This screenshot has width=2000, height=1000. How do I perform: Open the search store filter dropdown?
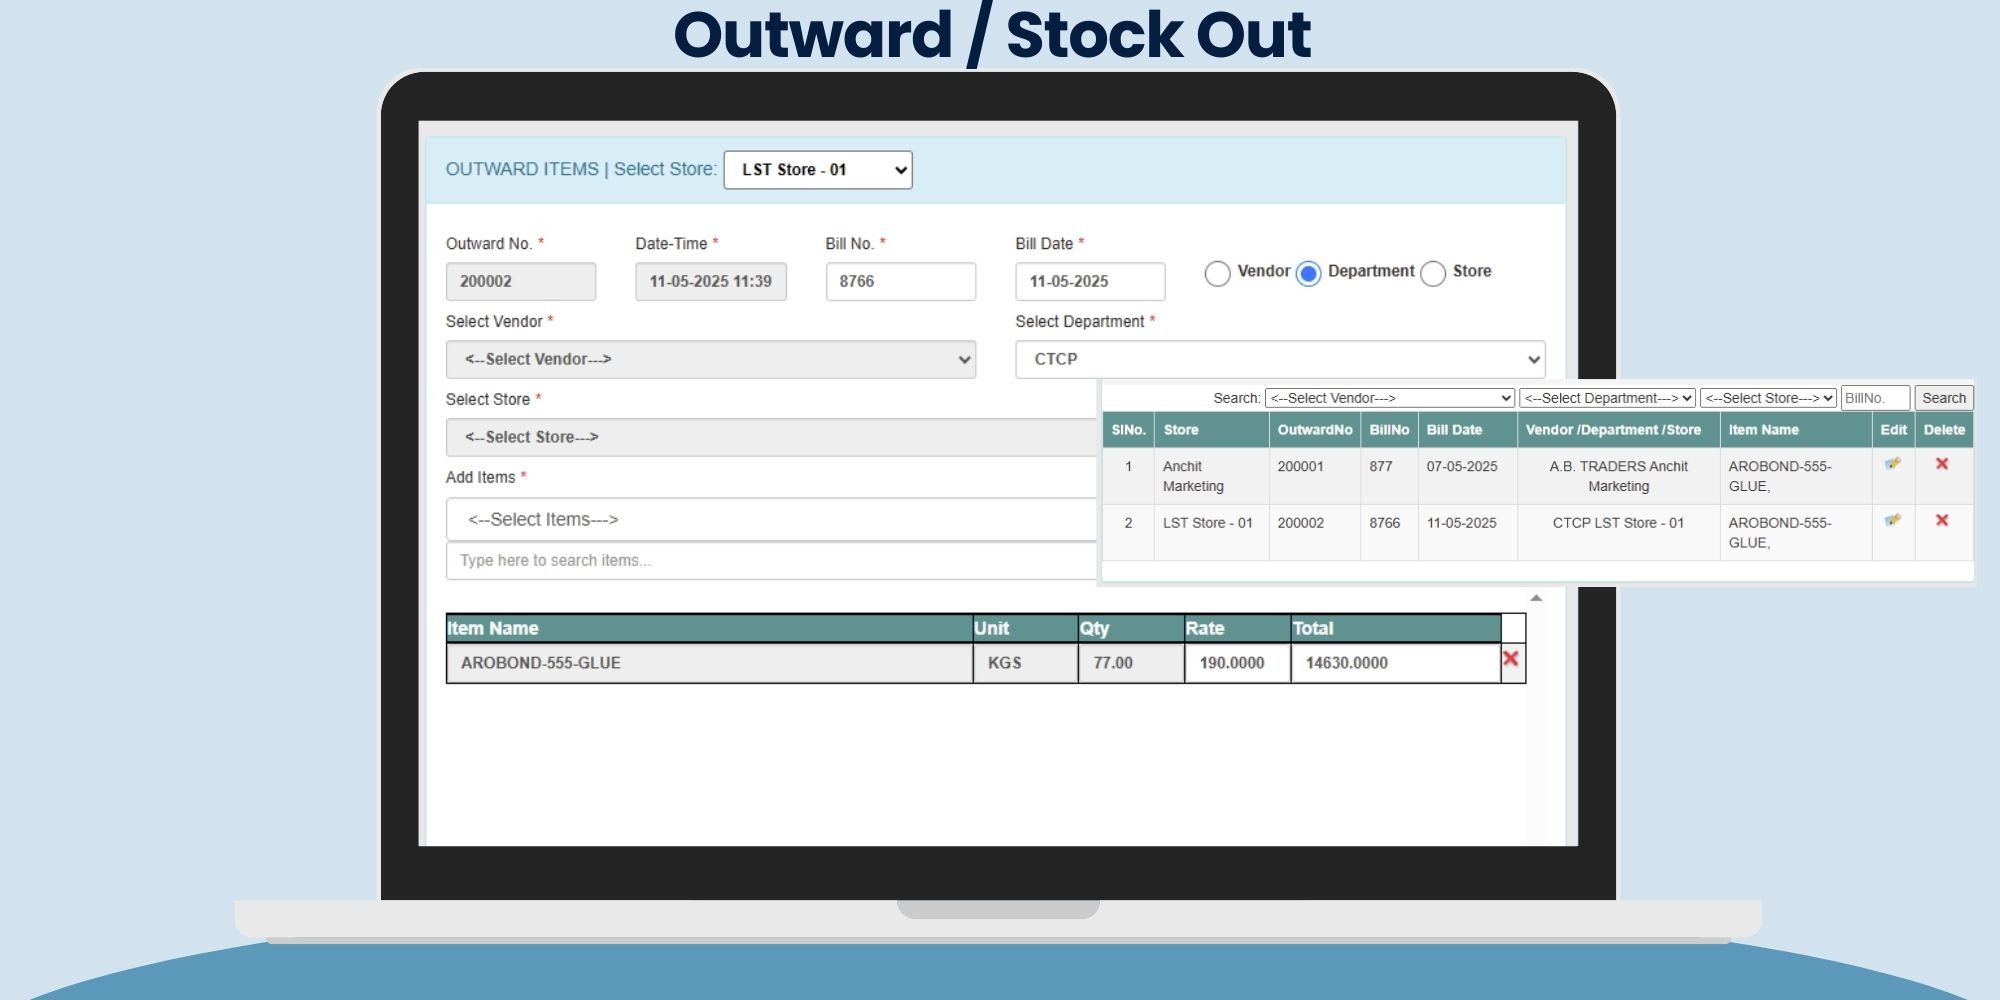click(1768, 398)
